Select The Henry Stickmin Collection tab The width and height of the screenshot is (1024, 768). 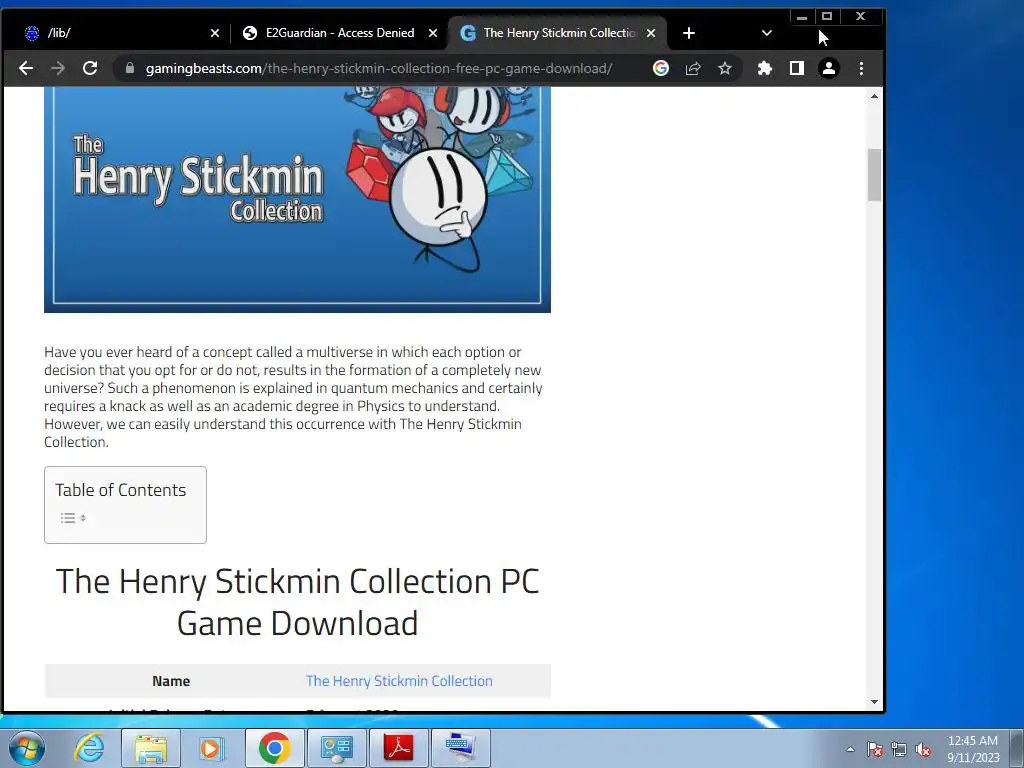558,33
